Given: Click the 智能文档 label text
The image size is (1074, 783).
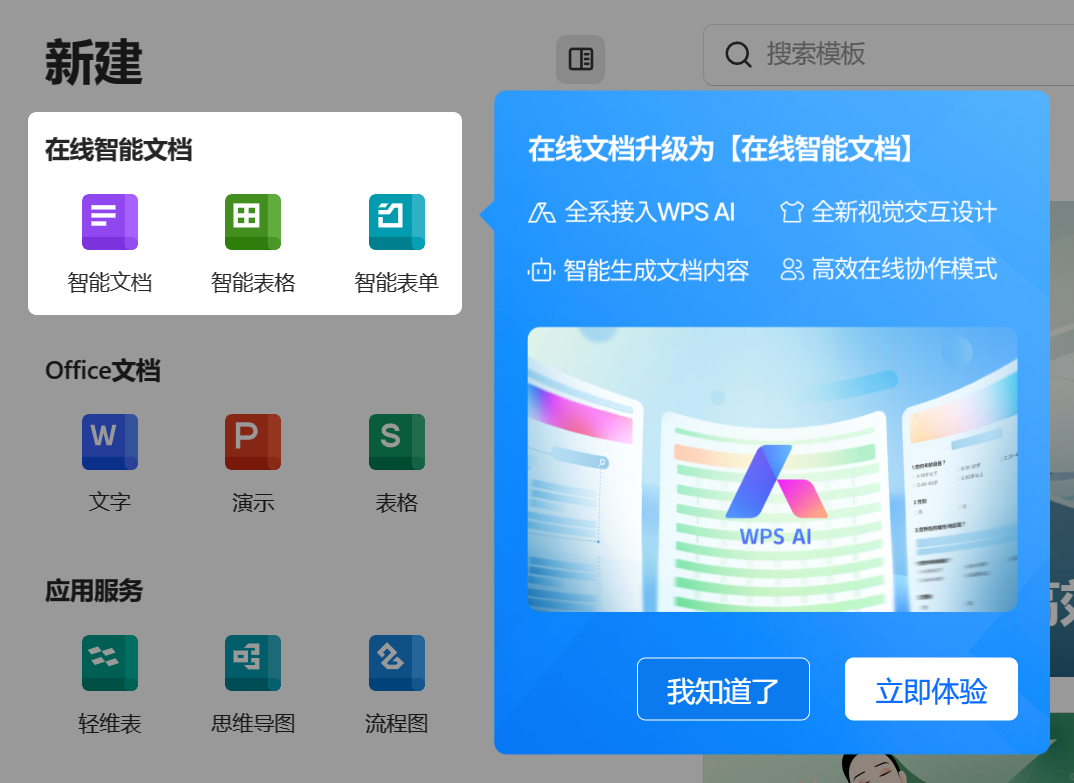Looking at the screenshot, I should pos(110,282).
